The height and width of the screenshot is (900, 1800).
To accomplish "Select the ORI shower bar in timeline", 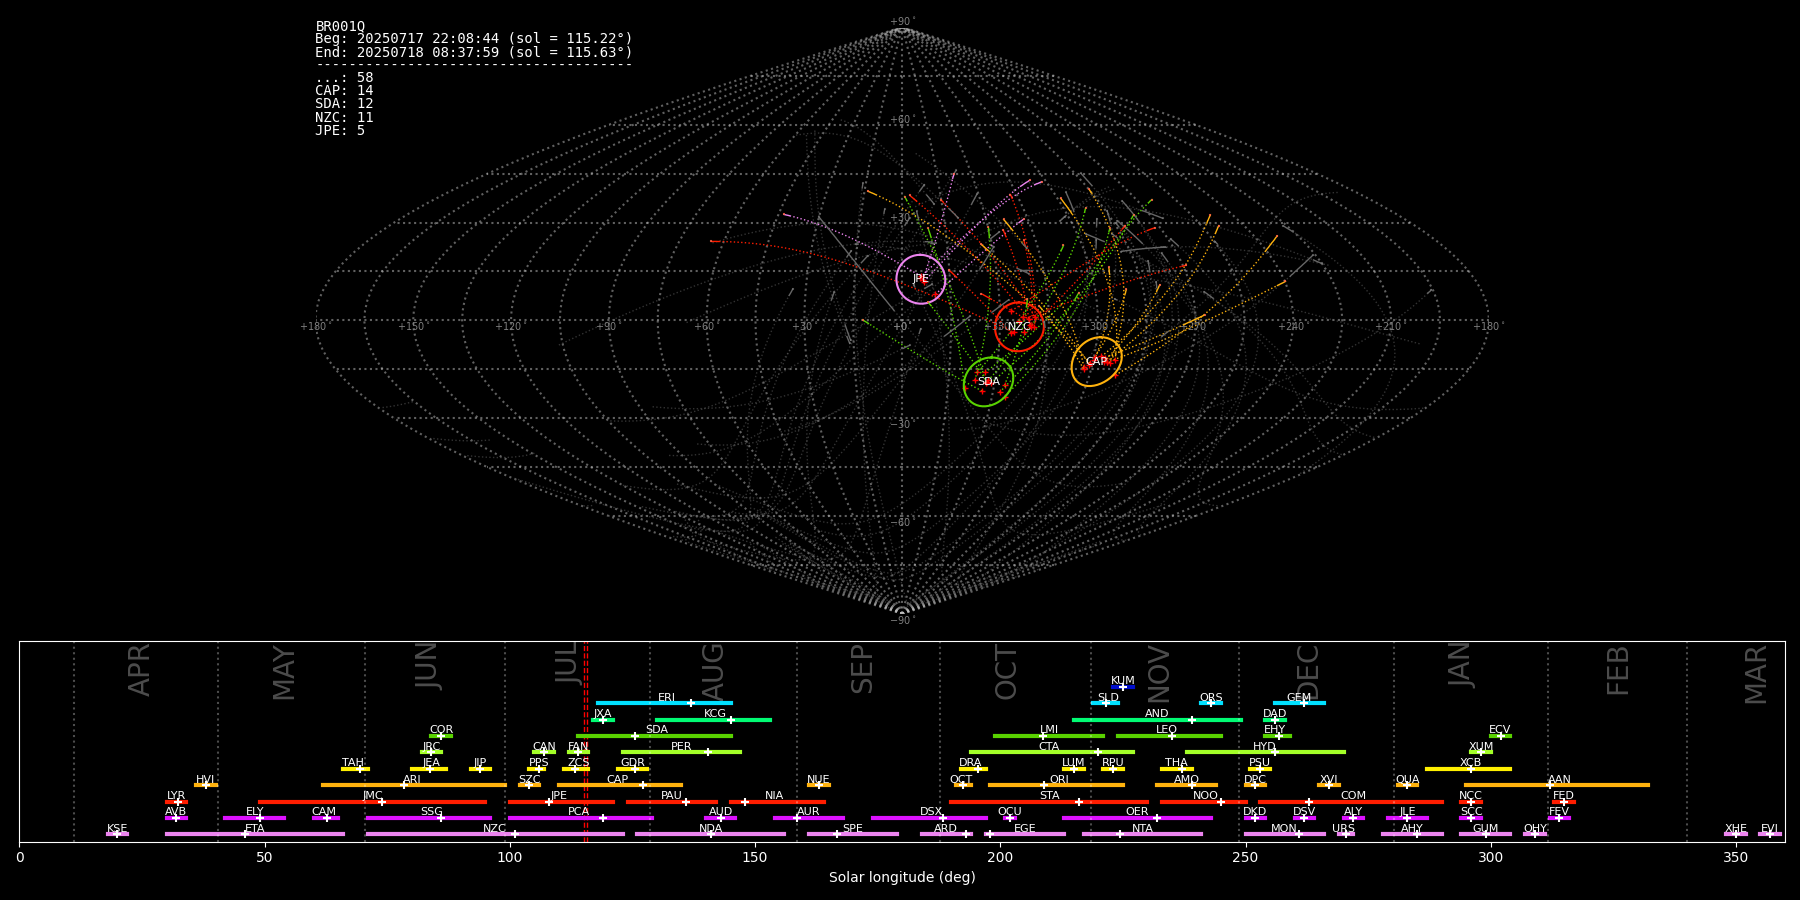I will point(1056,785).
